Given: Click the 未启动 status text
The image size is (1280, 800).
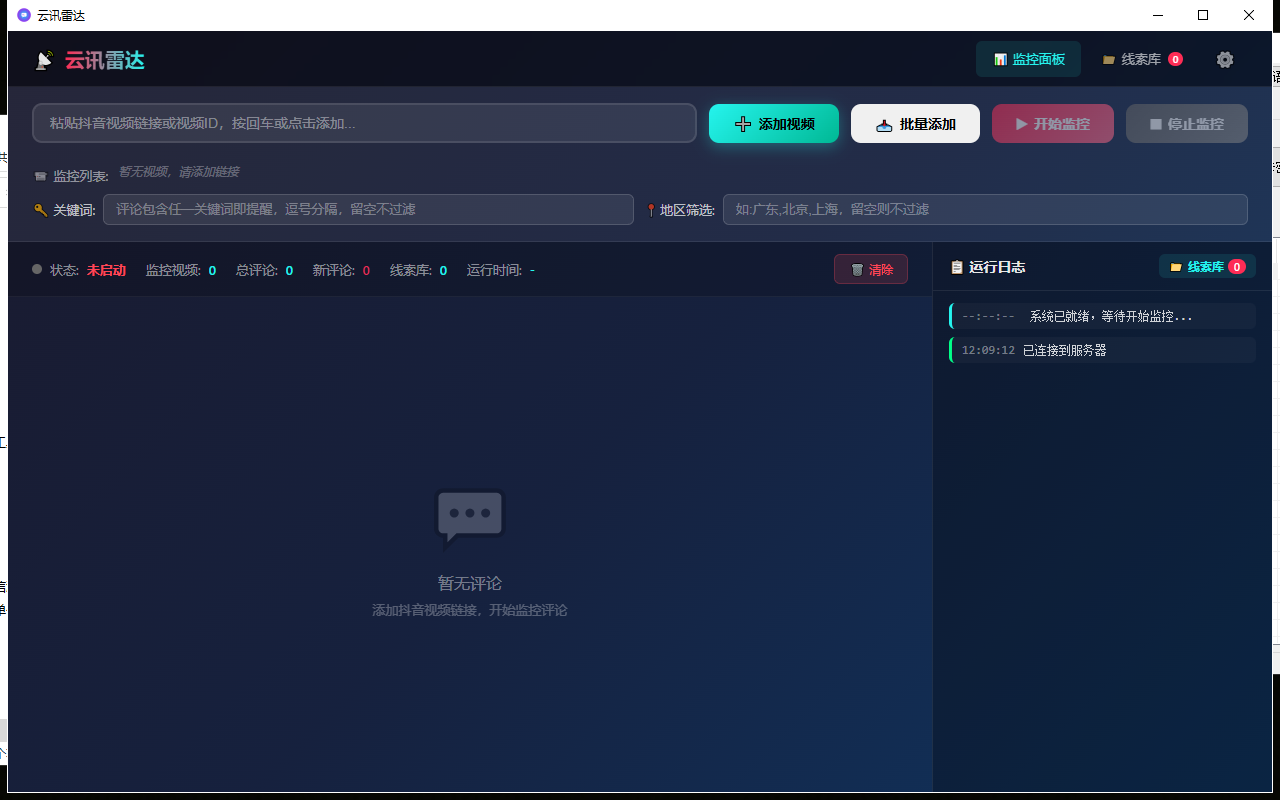Looking at the screenshot, I should (106, 270).
